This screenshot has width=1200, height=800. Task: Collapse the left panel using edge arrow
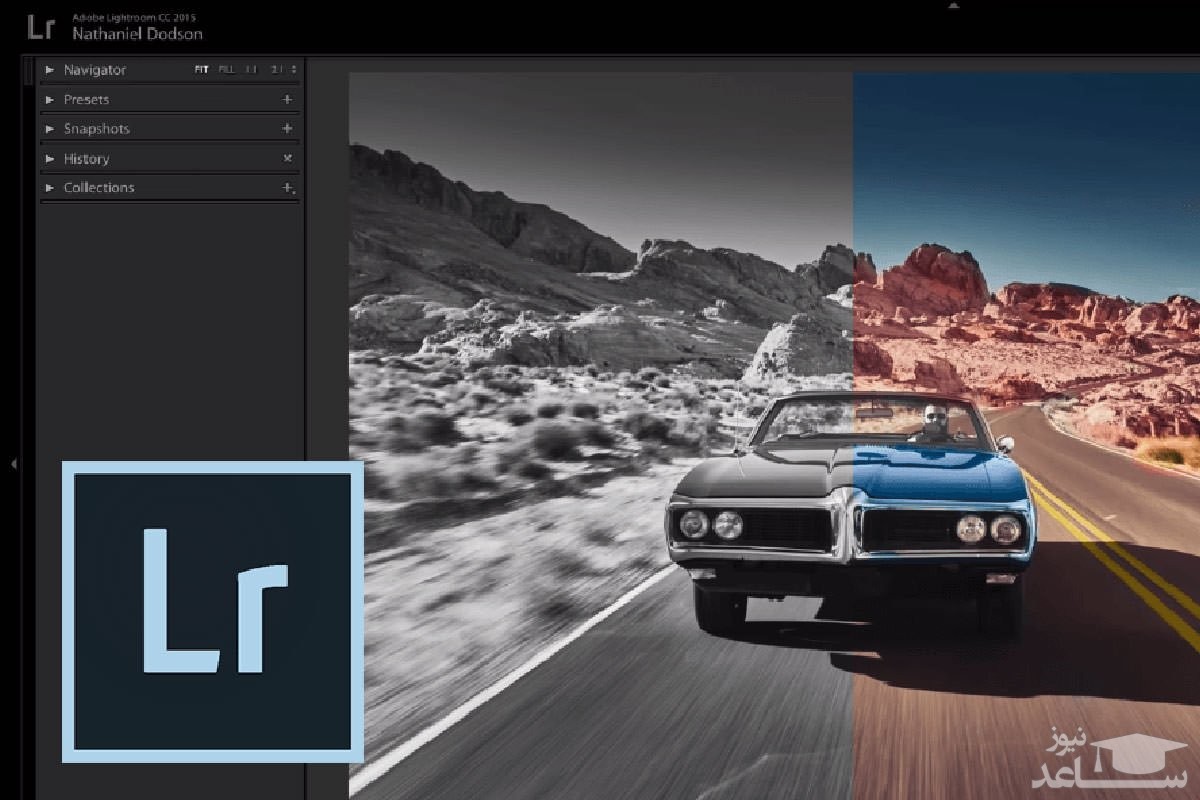pyautogui.click(x=13, y=464)
